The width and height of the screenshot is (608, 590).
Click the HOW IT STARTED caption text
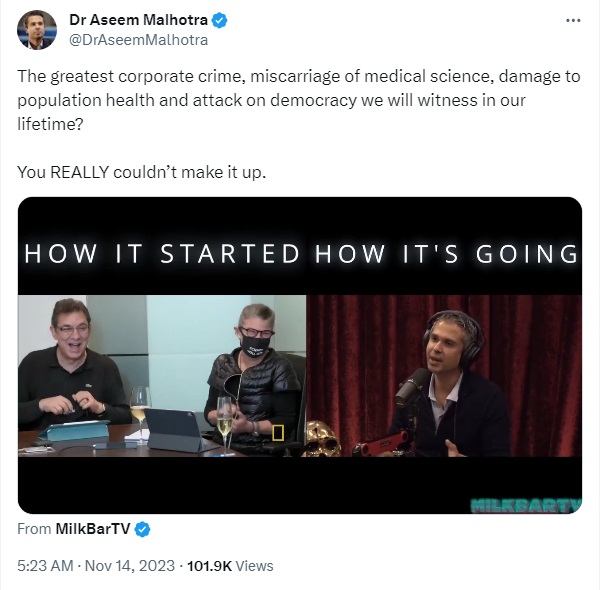pos(162,254)
